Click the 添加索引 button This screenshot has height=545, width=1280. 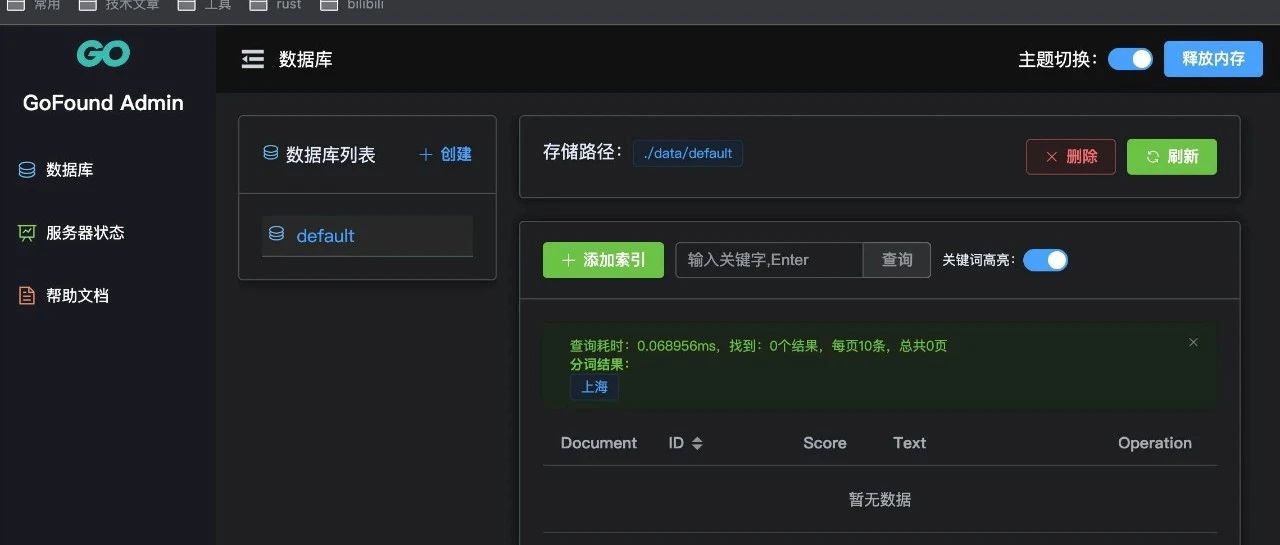click(x=603, y=260)
